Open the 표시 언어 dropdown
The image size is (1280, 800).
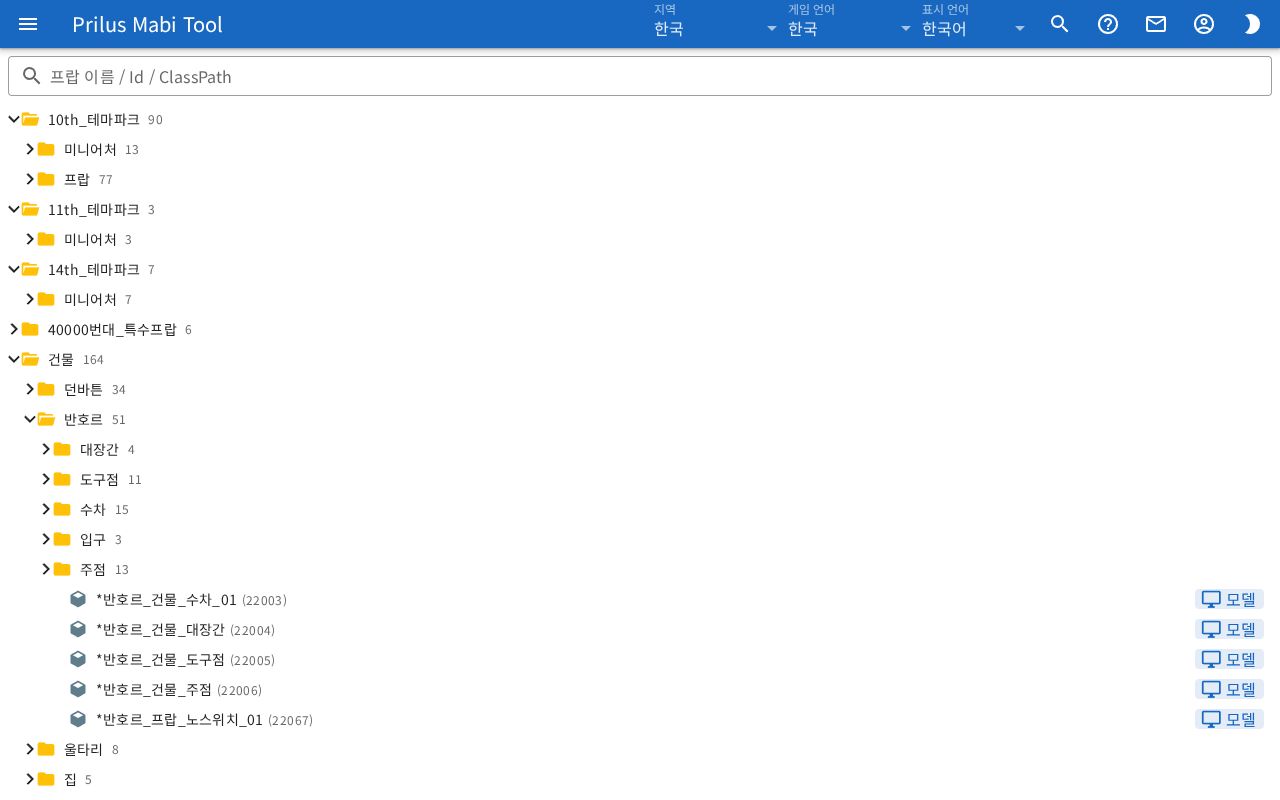coord(974,24)
